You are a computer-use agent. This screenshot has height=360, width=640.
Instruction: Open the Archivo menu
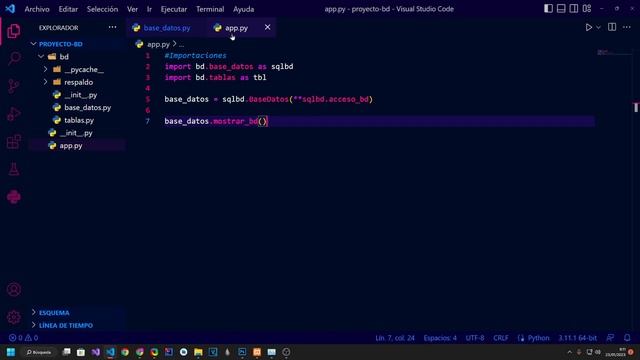(37, 9)
